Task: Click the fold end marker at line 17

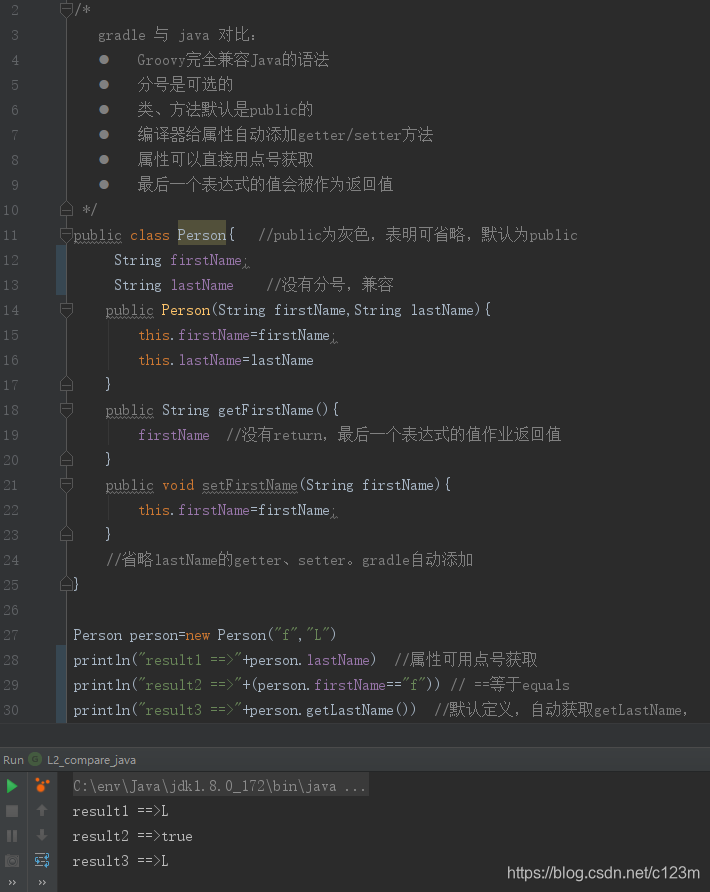Action: [x=67, y=385]
